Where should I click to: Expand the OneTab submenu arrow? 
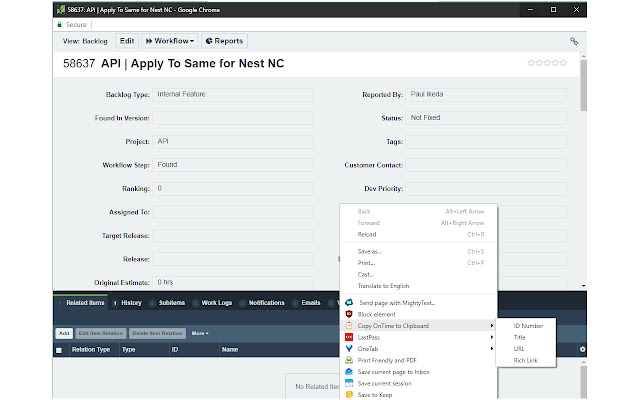[492, 349]
